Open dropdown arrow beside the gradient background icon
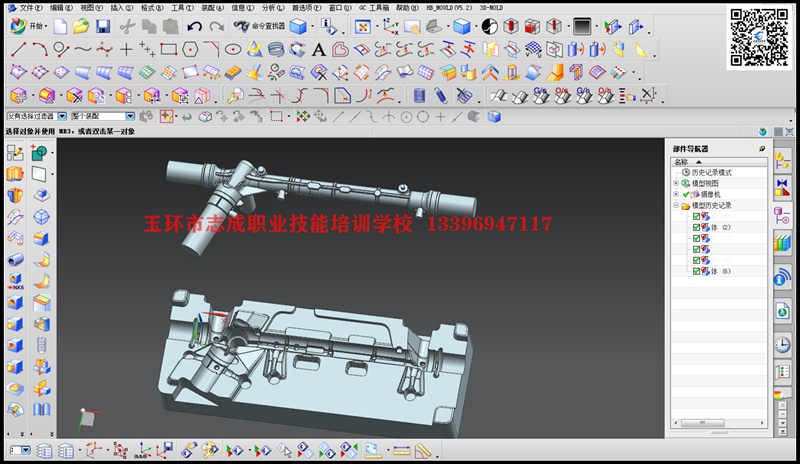800x464 pixels. tap(596, 27)
